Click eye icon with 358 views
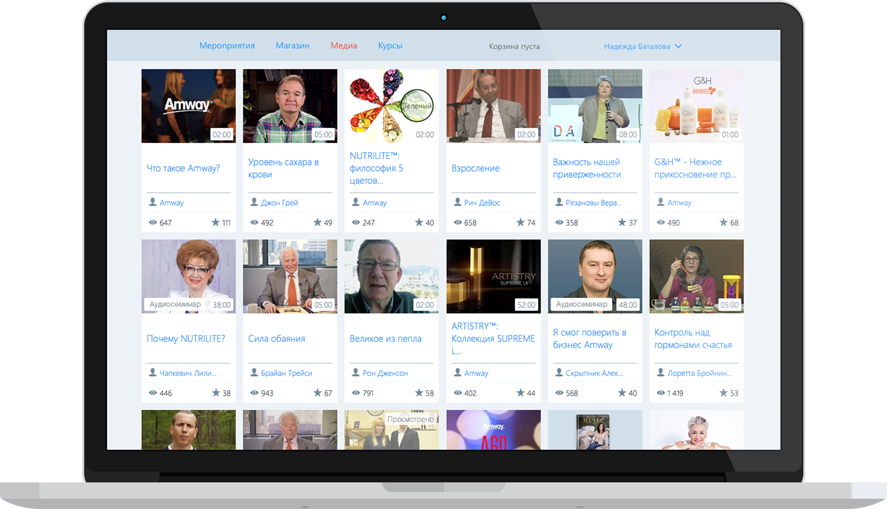The image size is (887, 509). point(559,222)
